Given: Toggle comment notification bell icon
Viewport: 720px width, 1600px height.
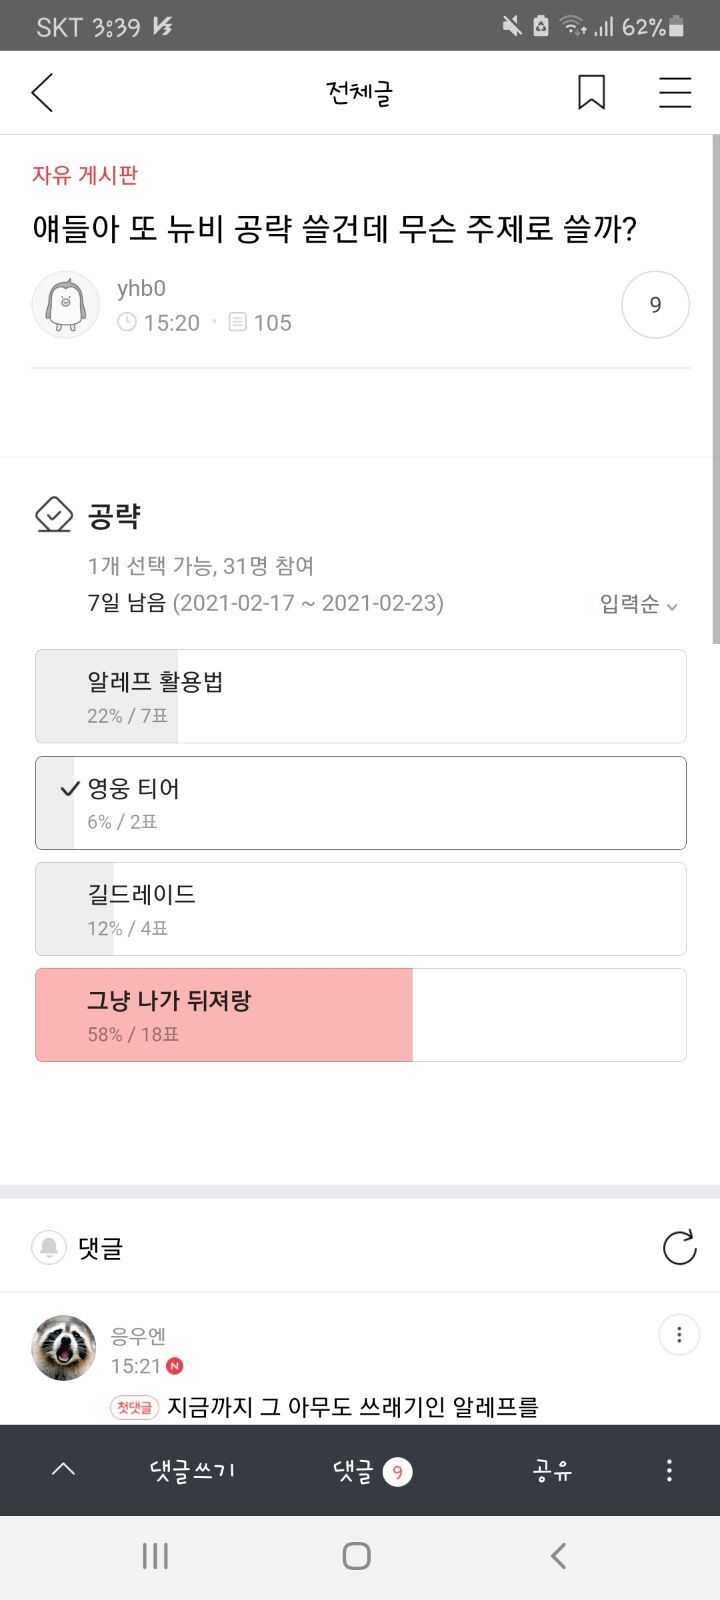Looking at the screenshot, I should coord(49,1247).
